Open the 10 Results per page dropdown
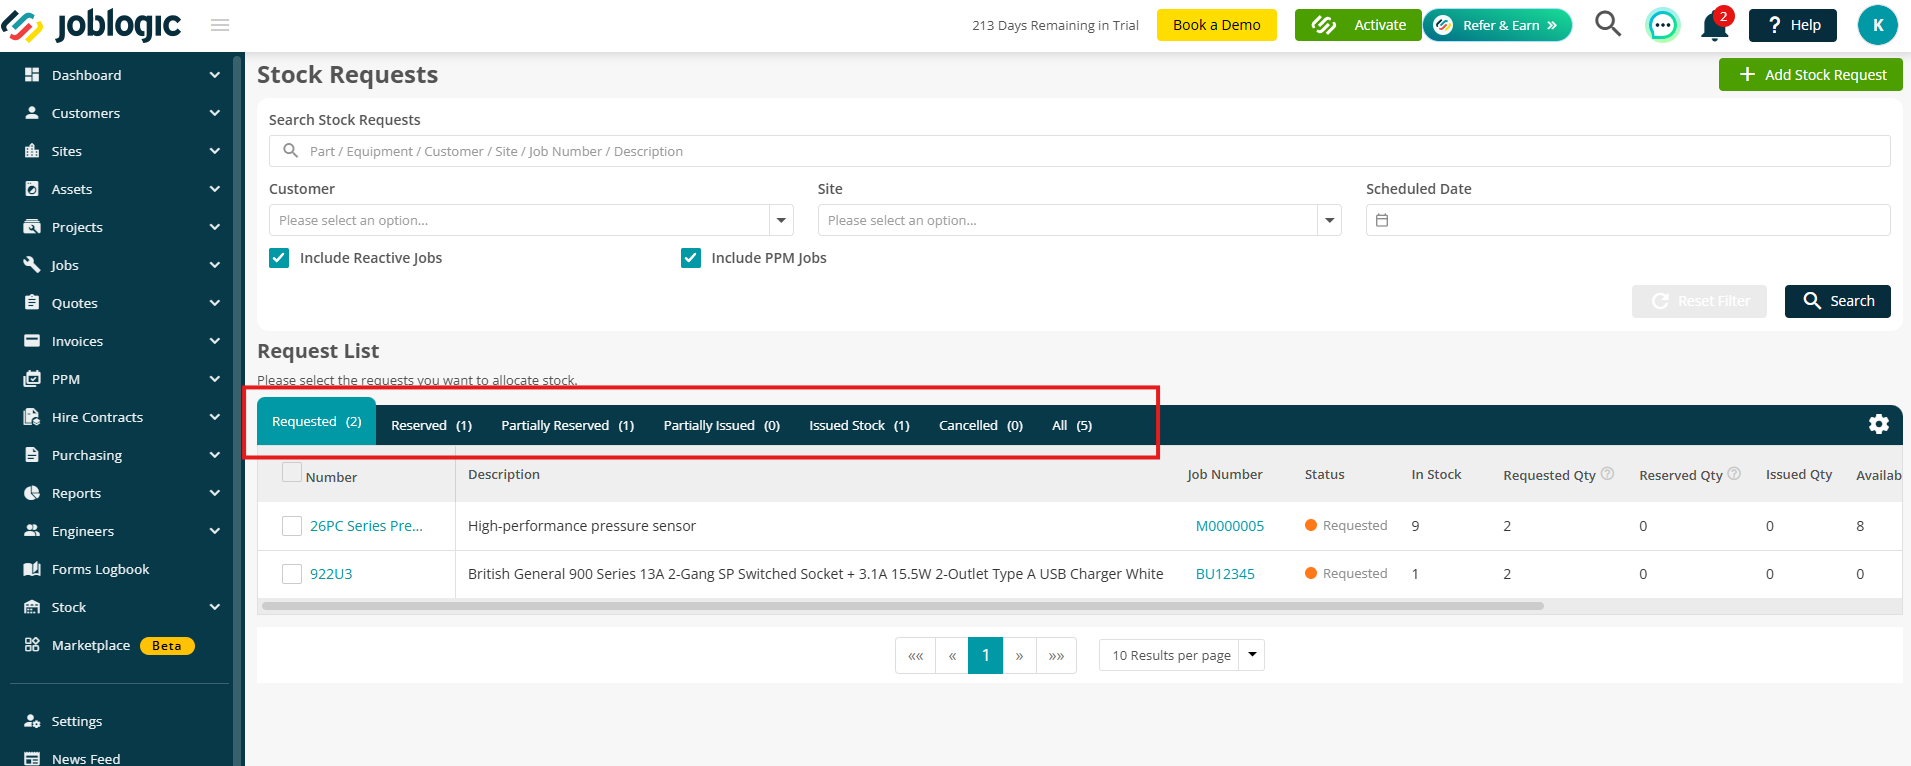Image resolution: width=1911 pixels, height=766 pixels. (x=1181, y=655)
